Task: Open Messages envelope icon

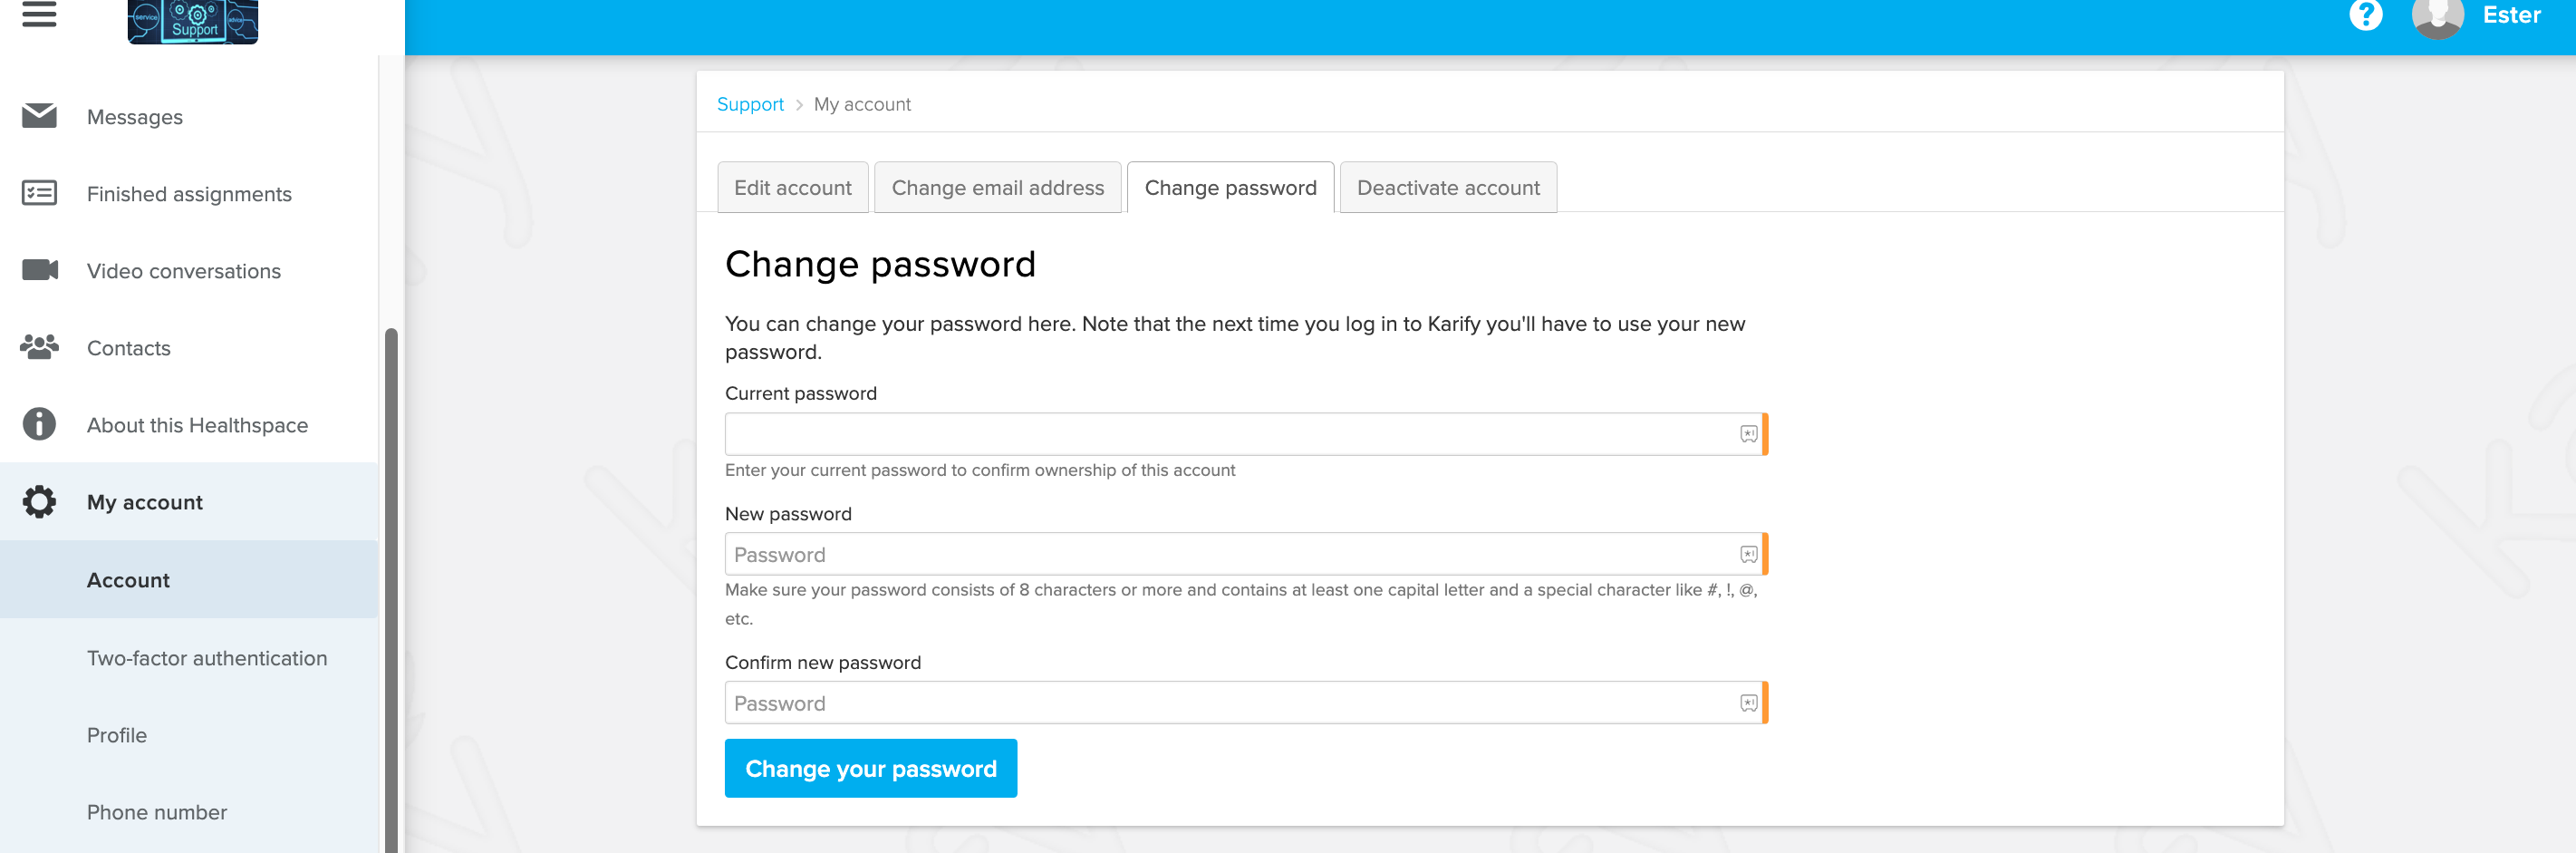Action: [x=39, y=116]
